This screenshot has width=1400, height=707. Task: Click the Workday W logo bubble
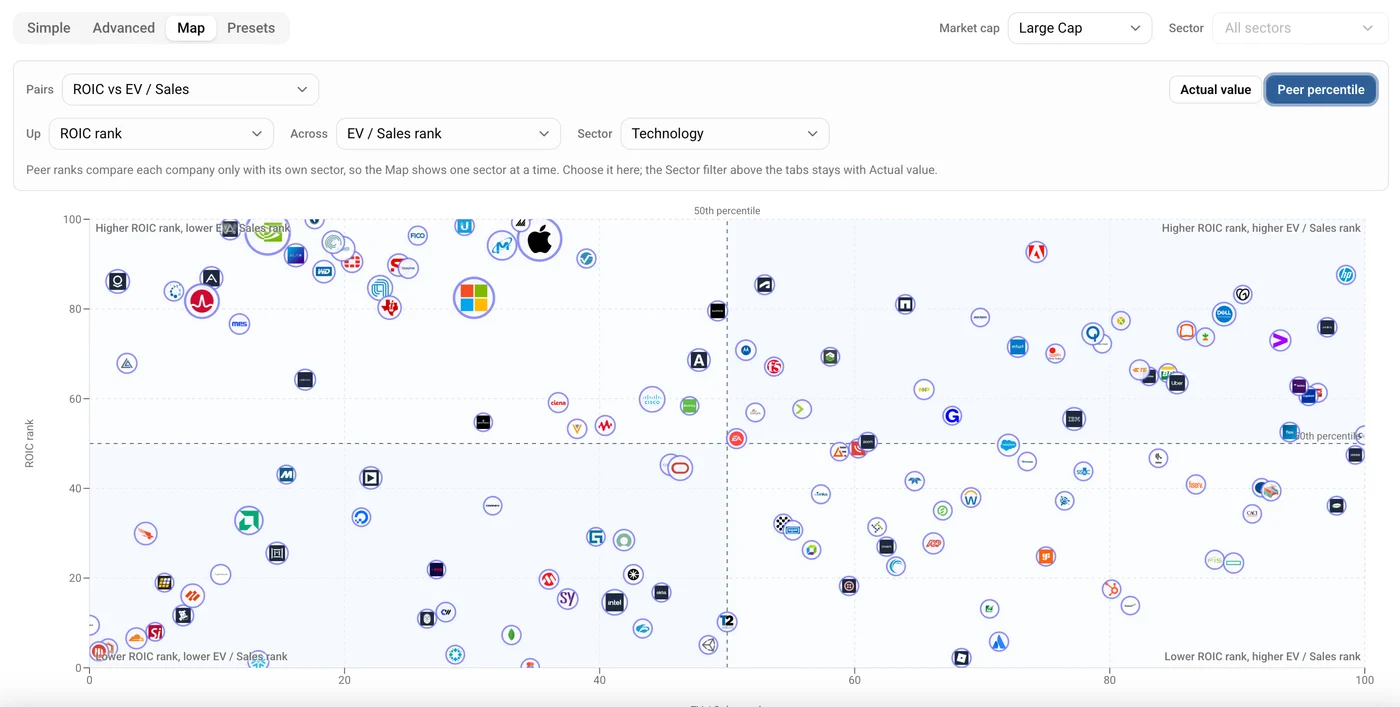point(970,497)
